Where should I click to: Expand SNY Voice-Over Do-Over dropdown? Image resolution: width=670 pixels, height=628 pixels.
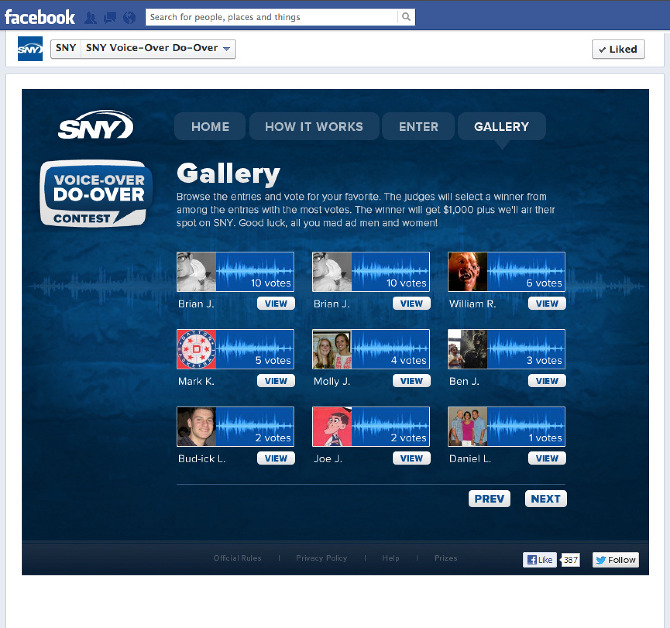(158, 48)
